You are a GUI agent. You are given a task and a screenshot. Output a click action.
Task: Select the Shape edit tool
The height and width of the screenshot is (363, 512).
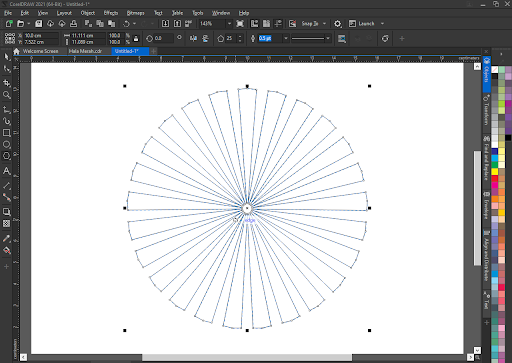6,69
